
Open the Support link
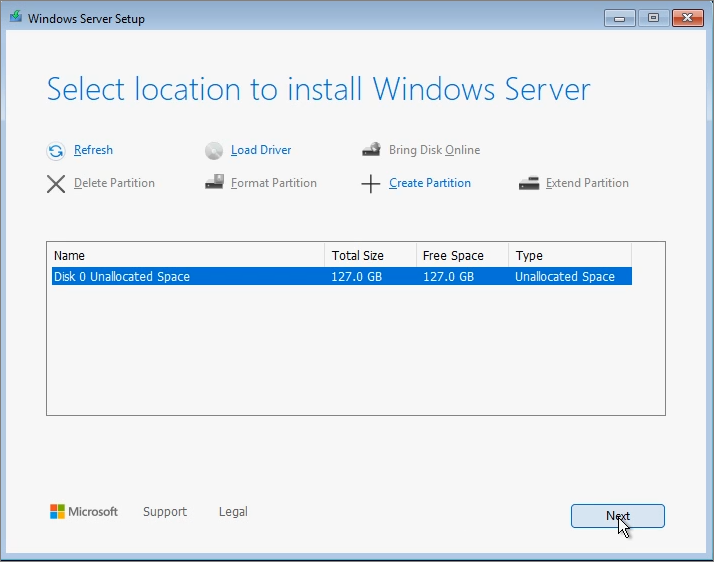tap(165, 511)
